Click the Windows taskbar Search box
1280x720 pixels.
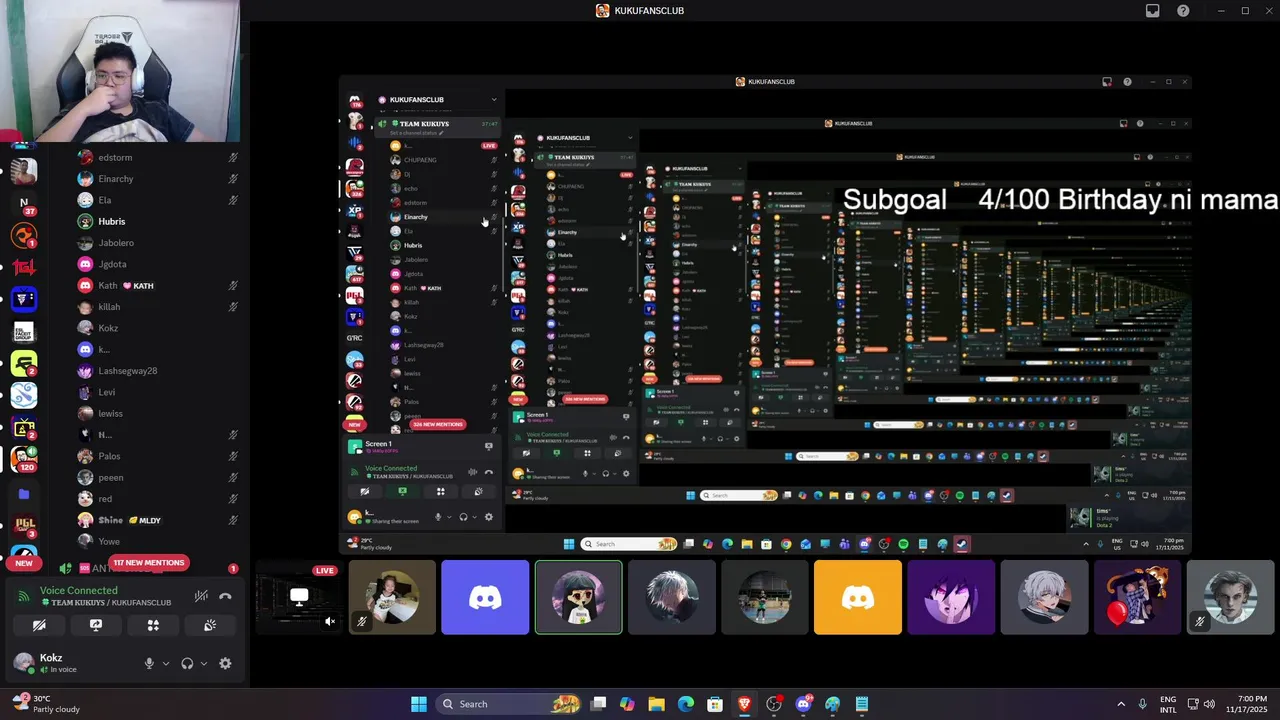510,704
